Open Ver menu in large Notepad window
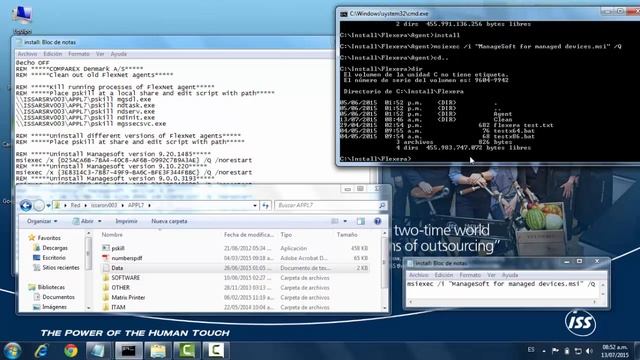 [100, 54]
